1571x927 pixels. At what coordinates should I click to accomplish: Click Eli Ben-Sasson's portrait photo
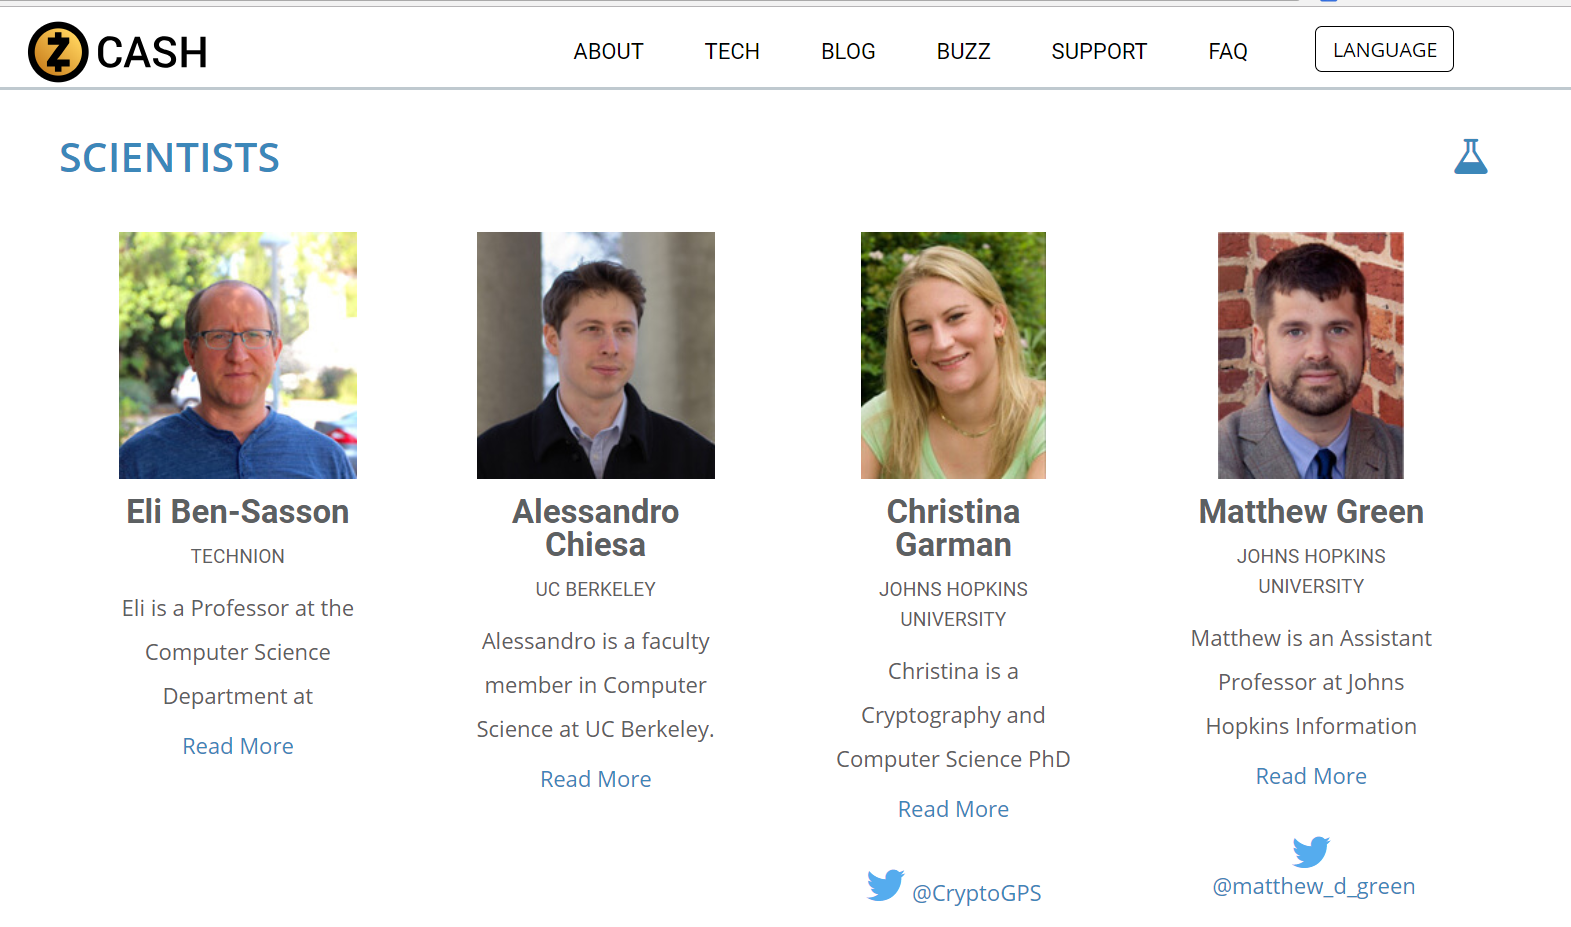(x=238, y=355)
